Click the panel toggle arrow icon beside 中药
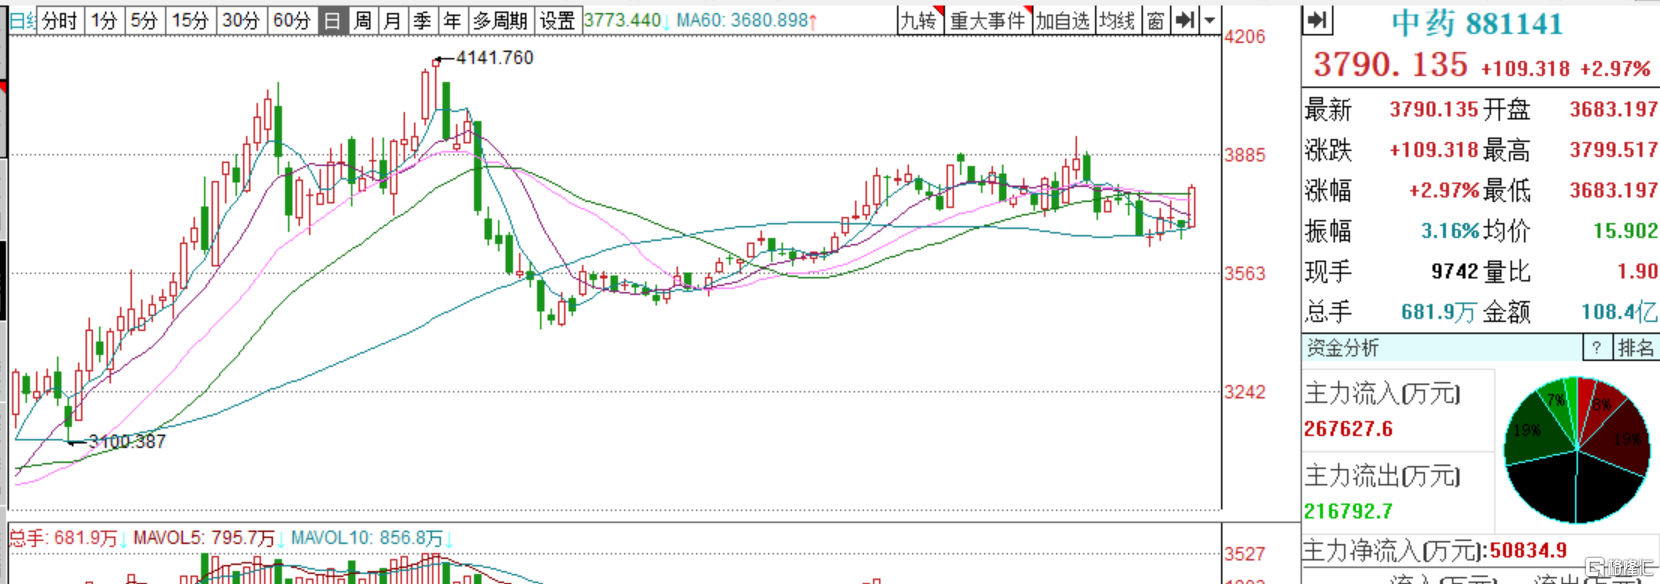Screen dimensions: 1660x584 click(1318, 20)
